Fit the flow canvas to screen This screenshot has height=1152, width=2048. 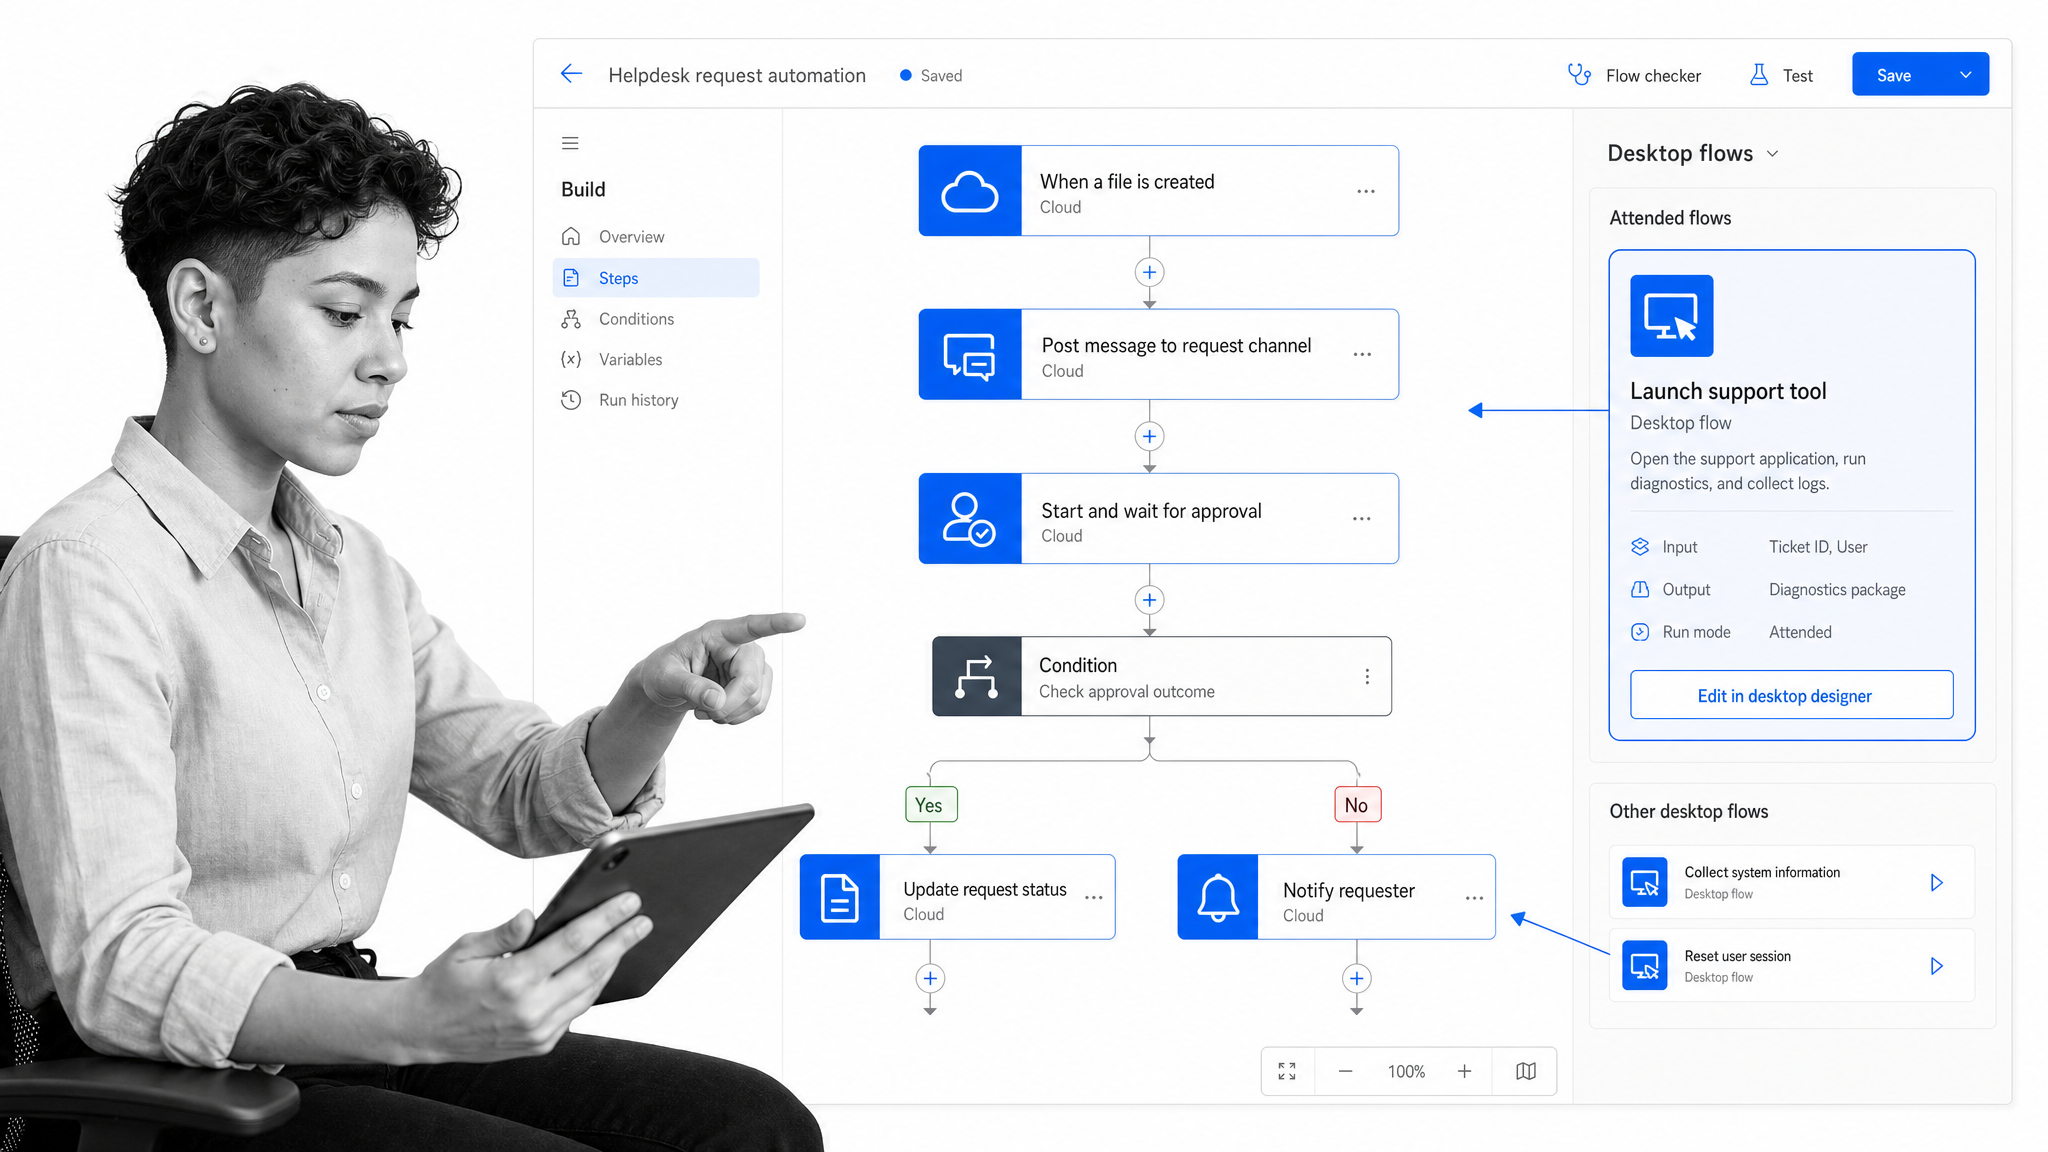(x=1287, y=1071)
